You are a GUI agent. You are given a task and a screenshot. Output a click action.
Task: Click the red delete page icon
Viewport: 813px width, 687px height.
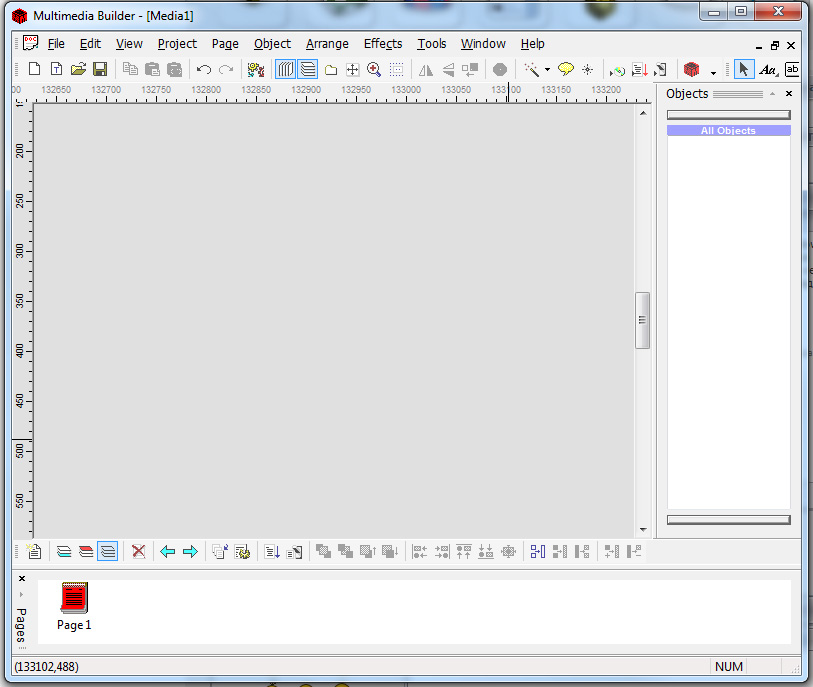[139, 551]
